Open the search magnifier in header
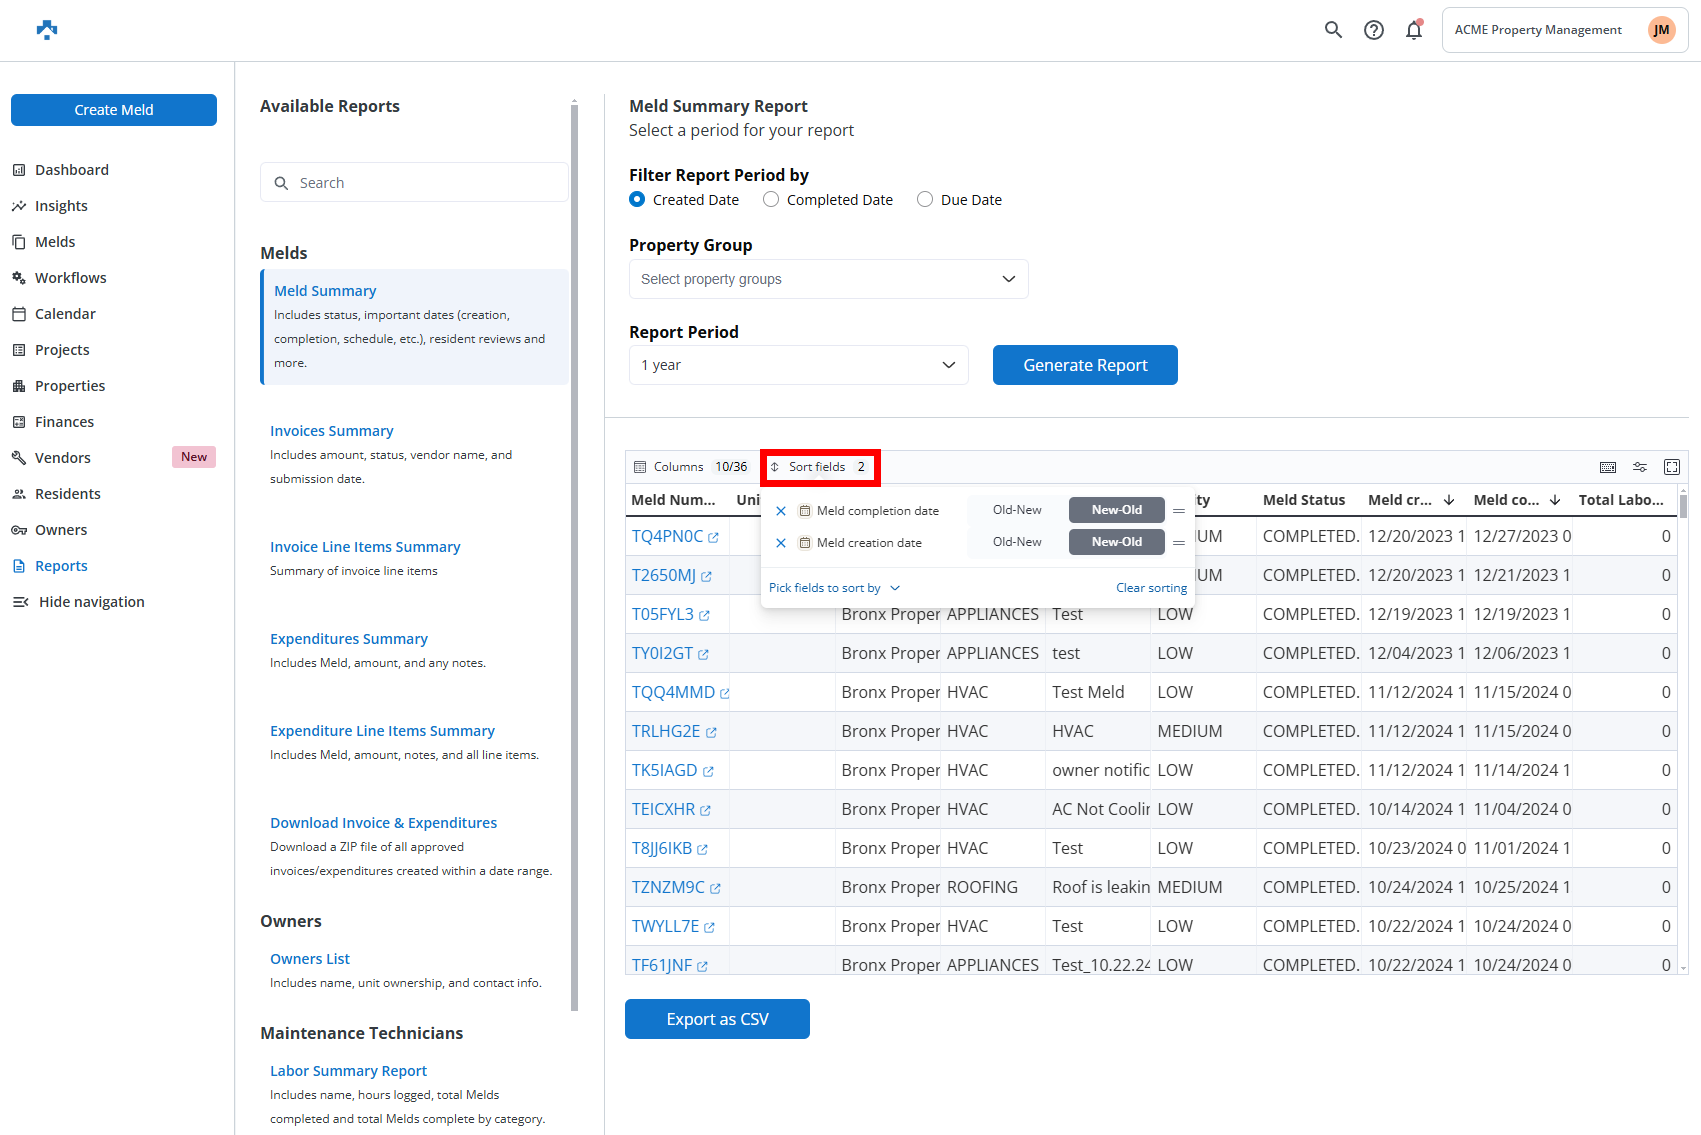 click(1333, 30)
